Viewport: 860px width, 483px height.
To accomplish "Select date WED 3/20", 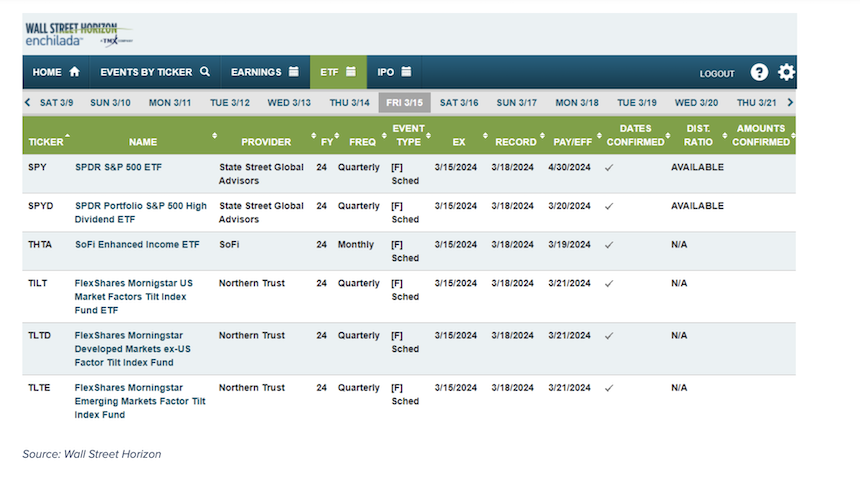I will pyautogui.click(x=696, y=103).
